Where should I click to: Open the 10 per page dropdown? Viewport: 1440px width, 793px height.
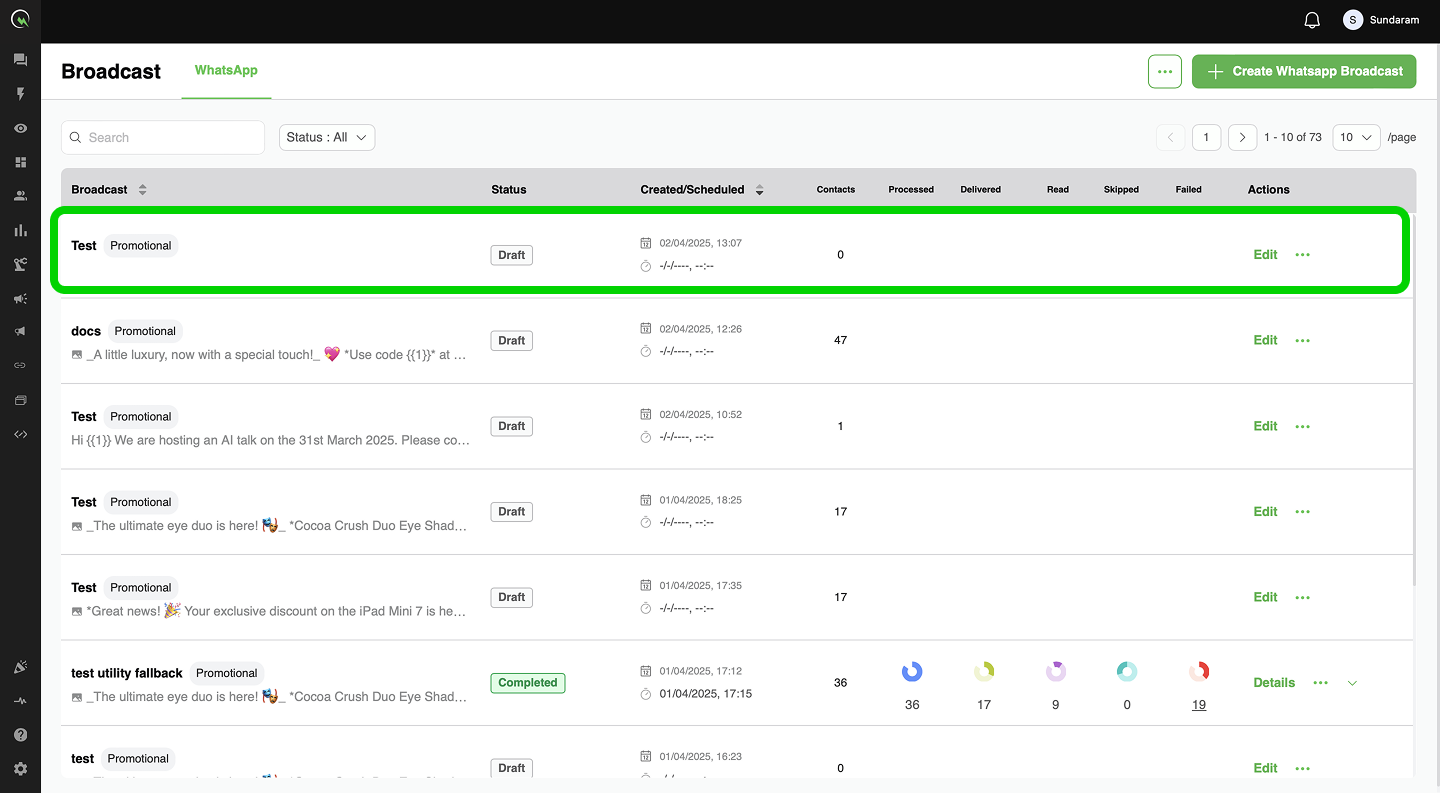pyautogui.click(x=1356, y=137)
